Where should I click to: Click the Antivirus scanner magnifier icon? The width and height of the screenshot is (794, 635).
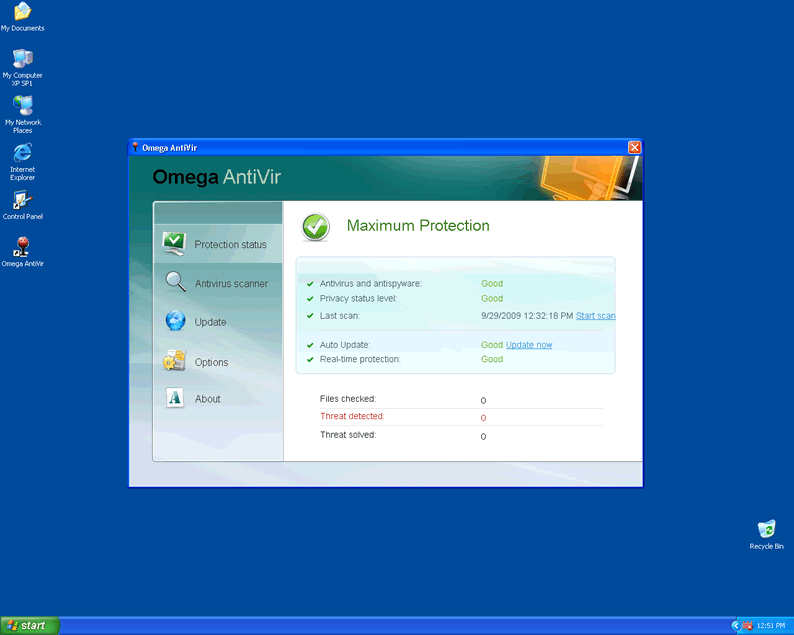(x=176, y=282)
